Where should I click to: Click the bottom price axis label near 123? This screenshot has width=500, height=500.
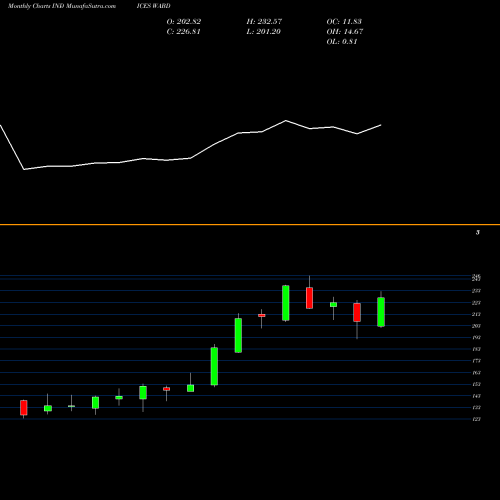(x=477, y=419)
